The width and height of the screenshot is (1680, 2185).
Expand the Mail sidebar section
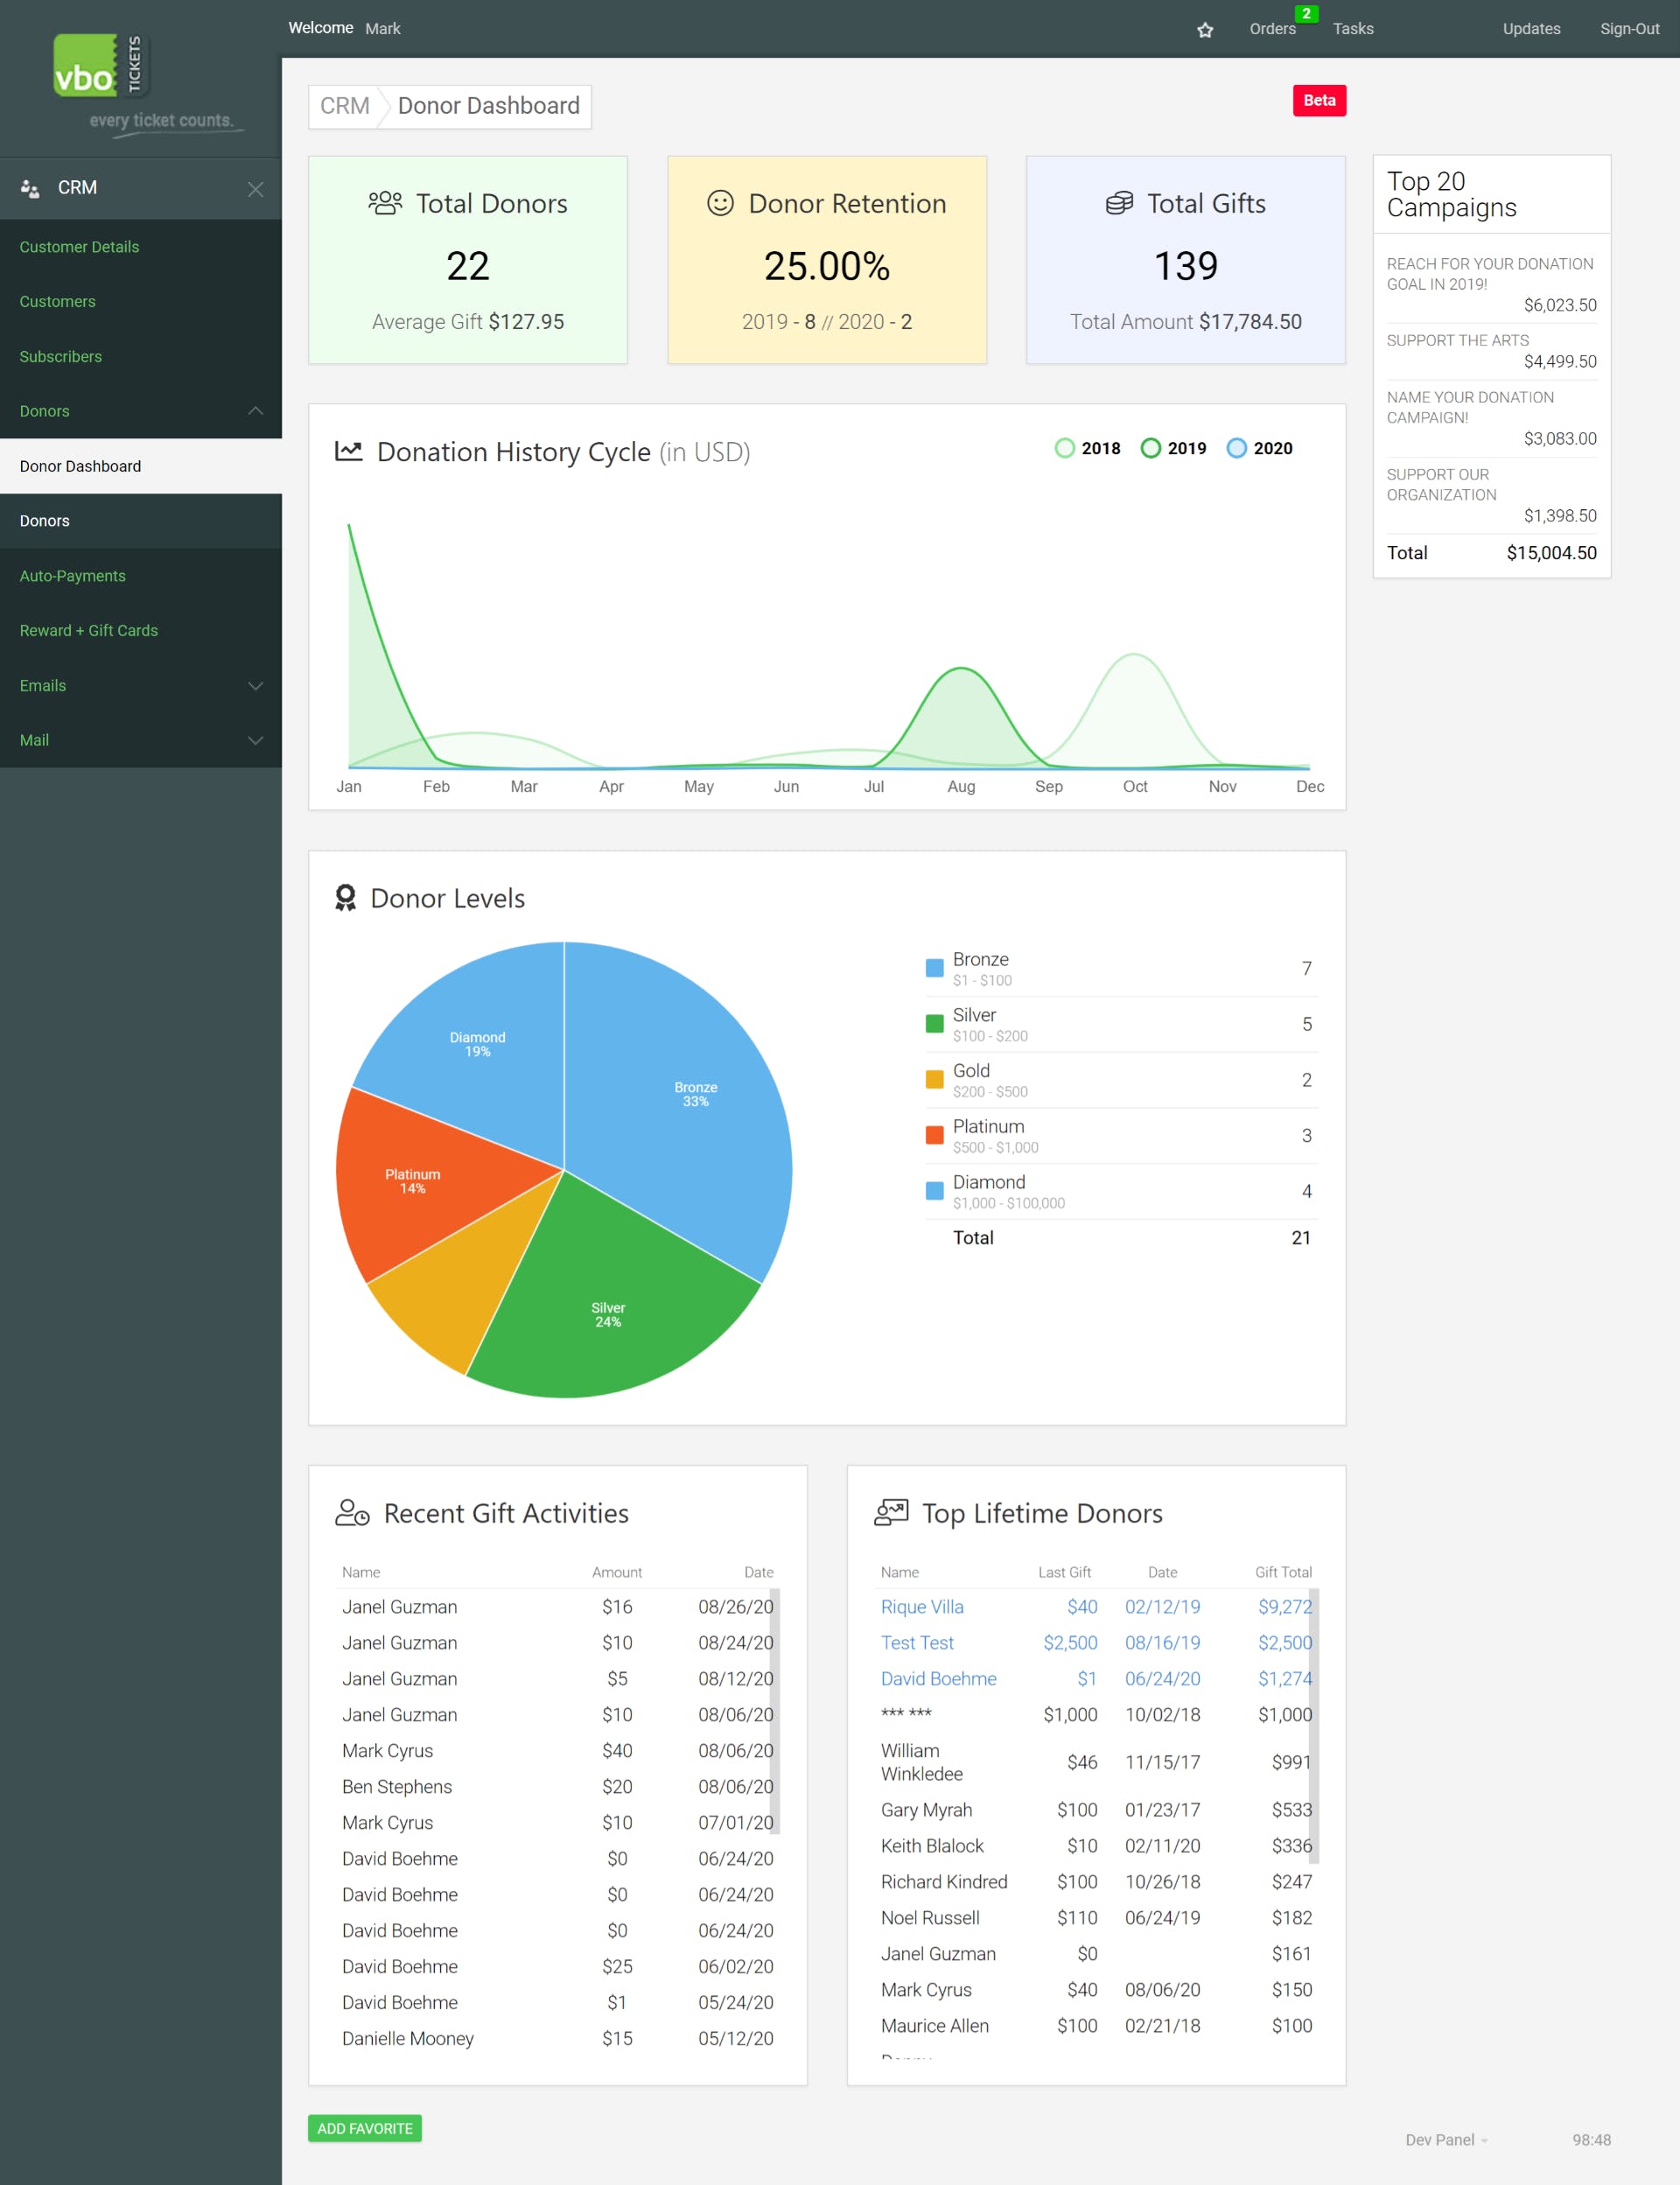(256, 740)
